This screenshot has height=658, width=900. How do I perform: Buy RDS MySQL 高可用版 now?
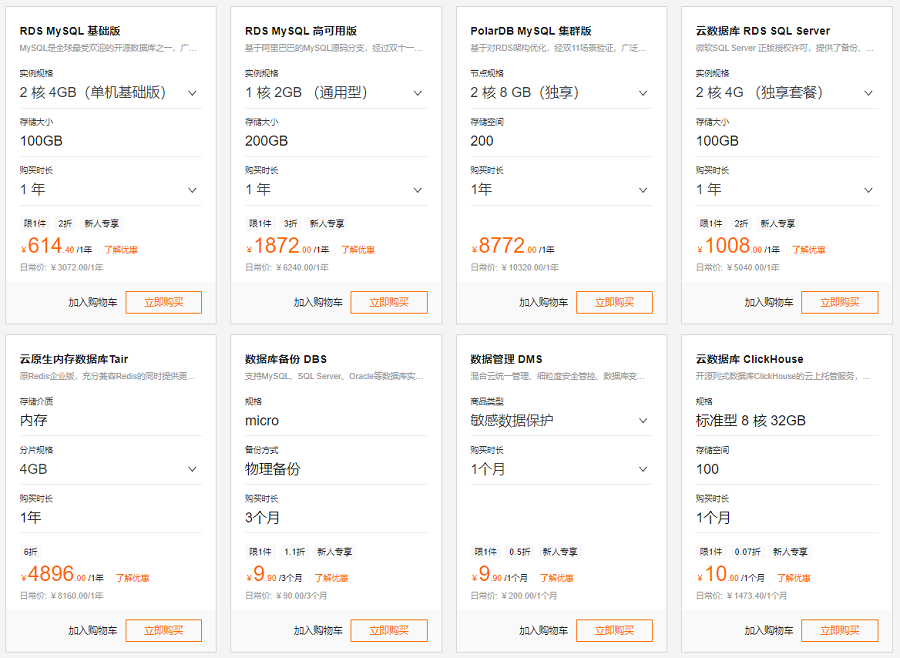[x=389, y=303]
